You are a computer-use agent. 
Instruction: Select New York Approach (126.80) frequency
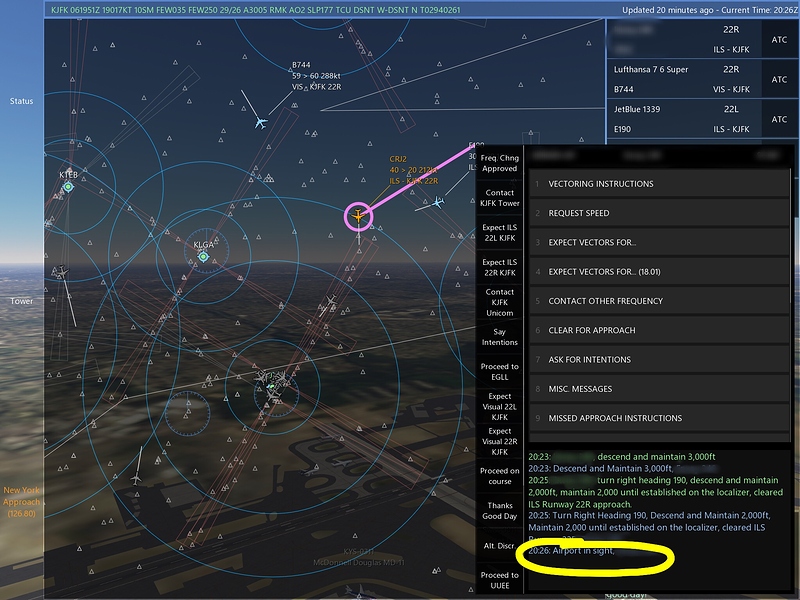(x=21, y=502)
